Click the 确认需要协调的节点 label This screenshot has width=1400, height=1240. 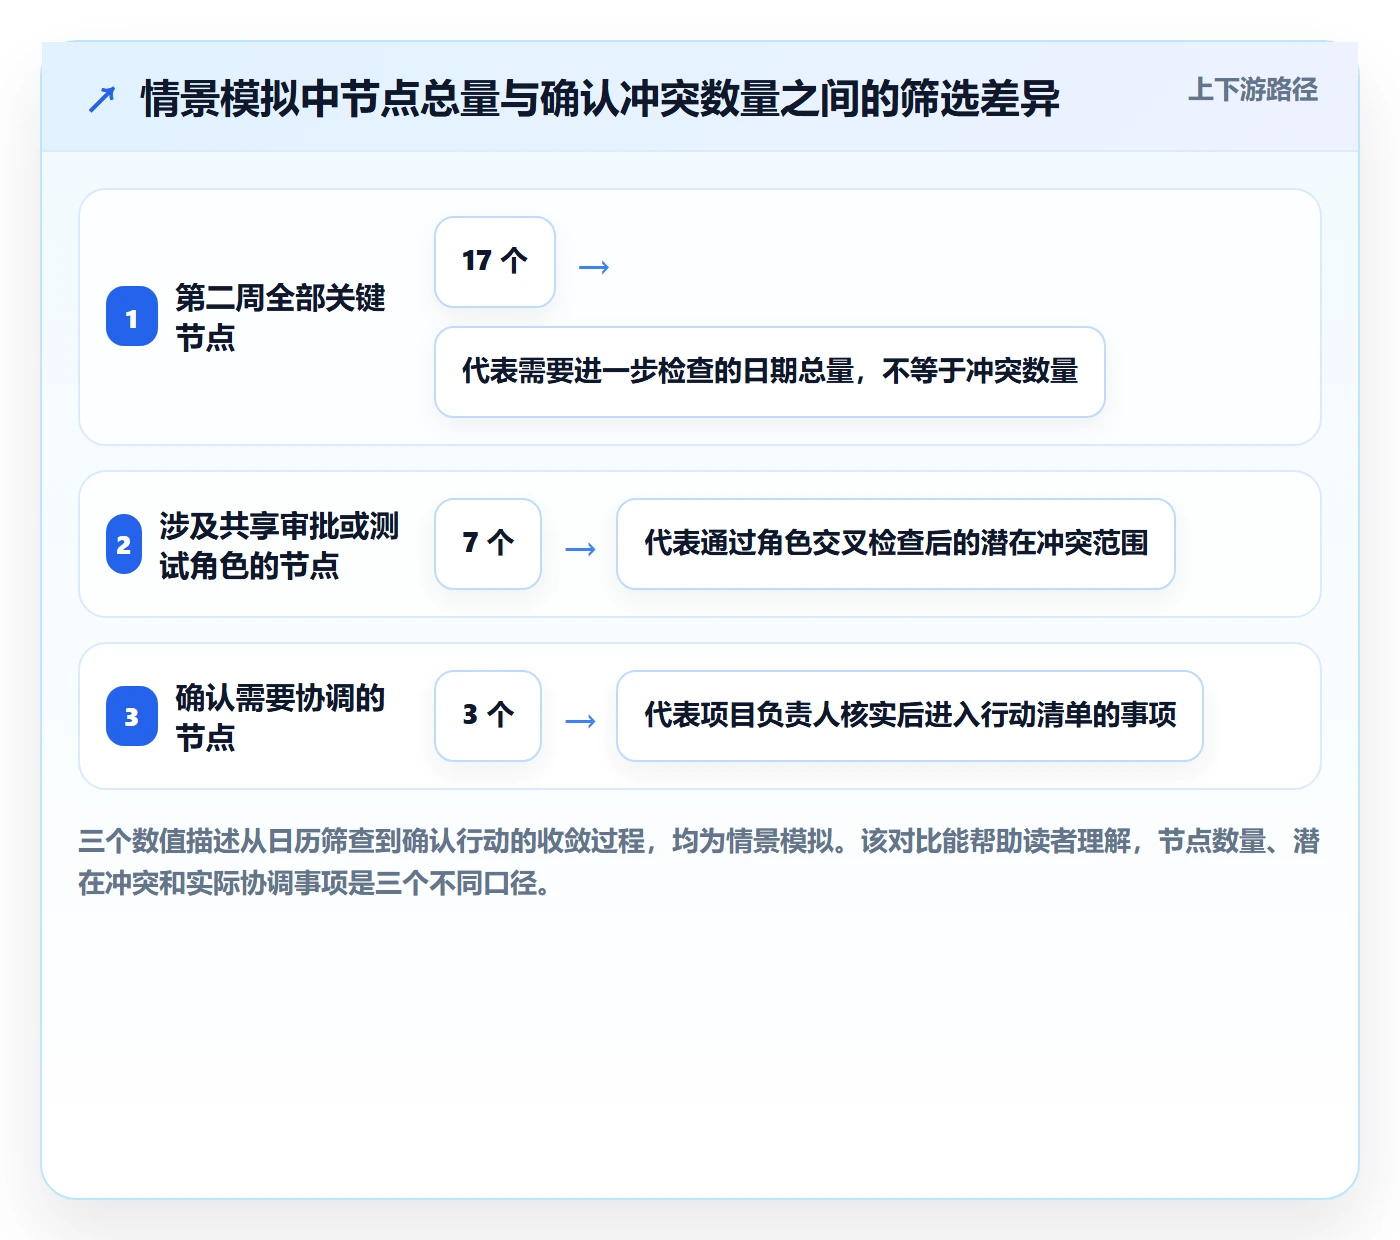[x=280, y=717]
